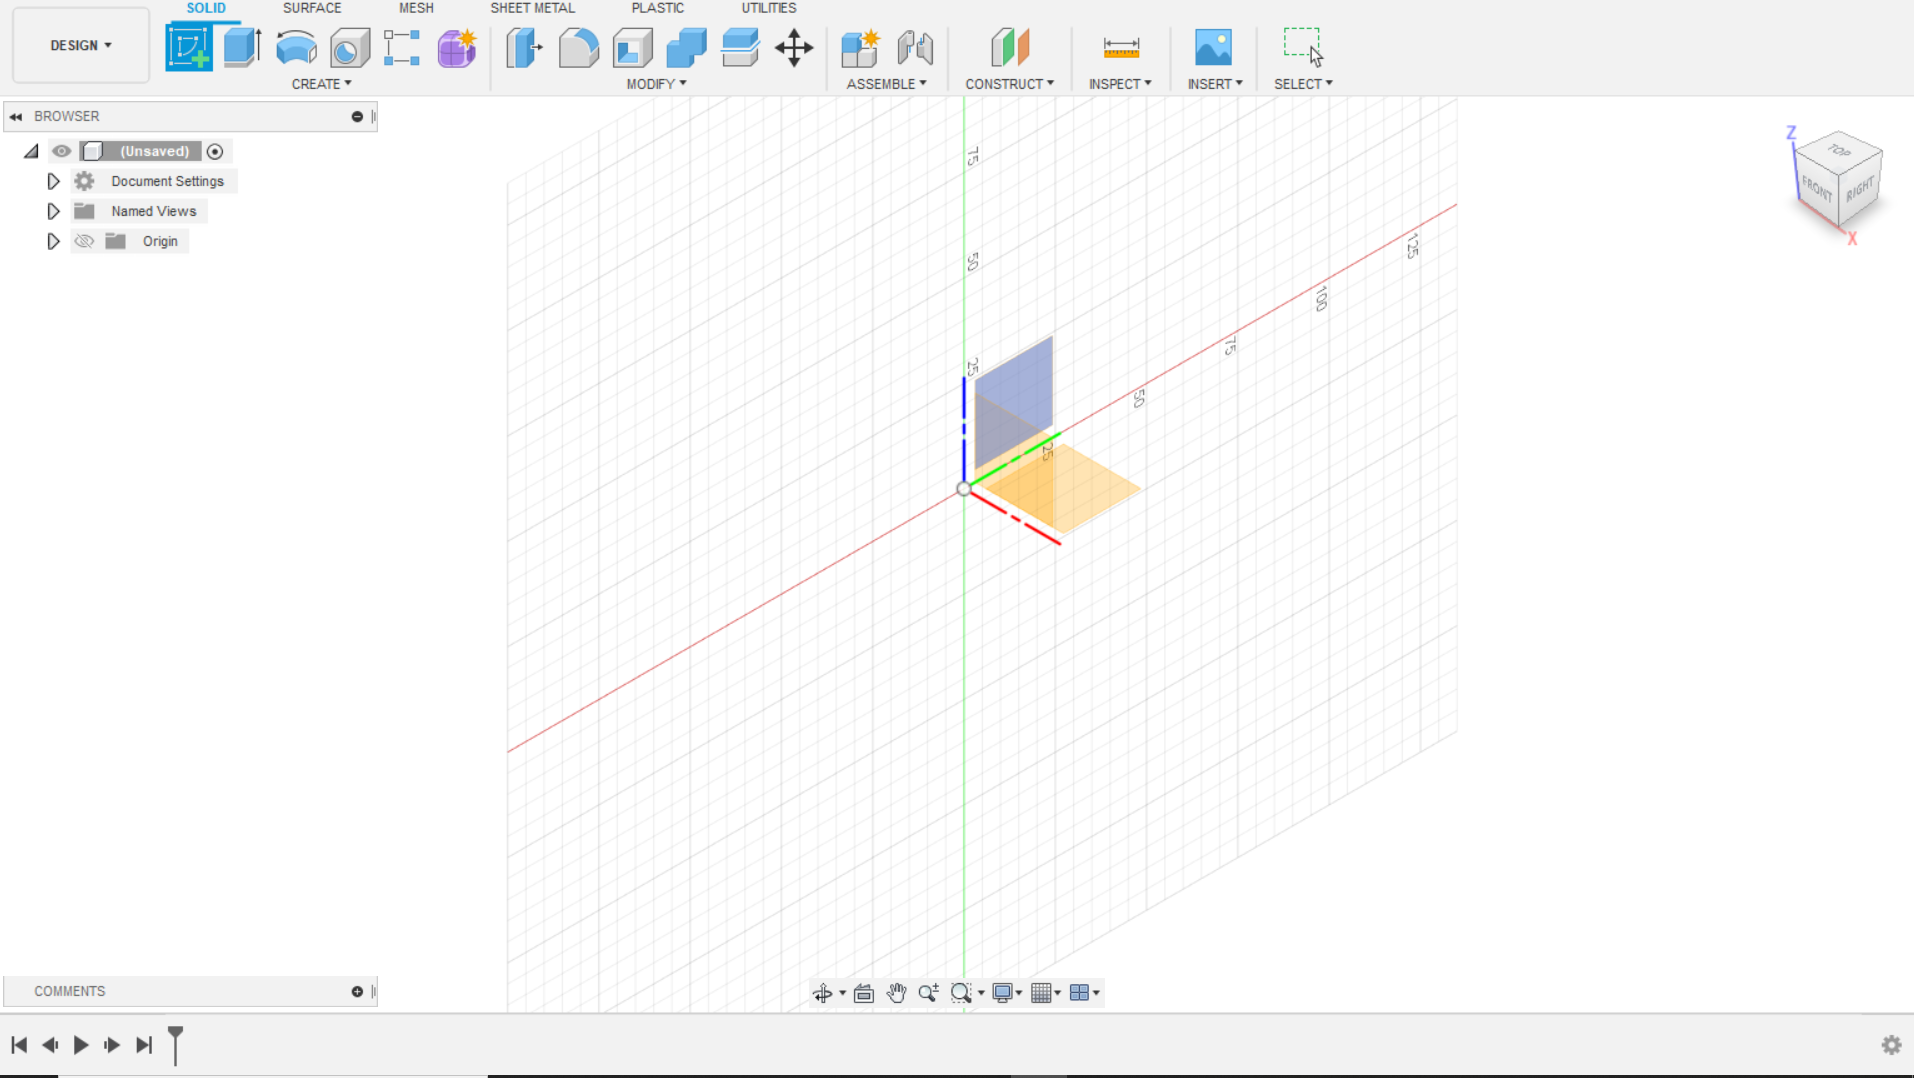The height and width of the screenshot is (1078, 1914).
Task: Click the Look At icon
Action: pyautogui.click(x=864, y=993)
